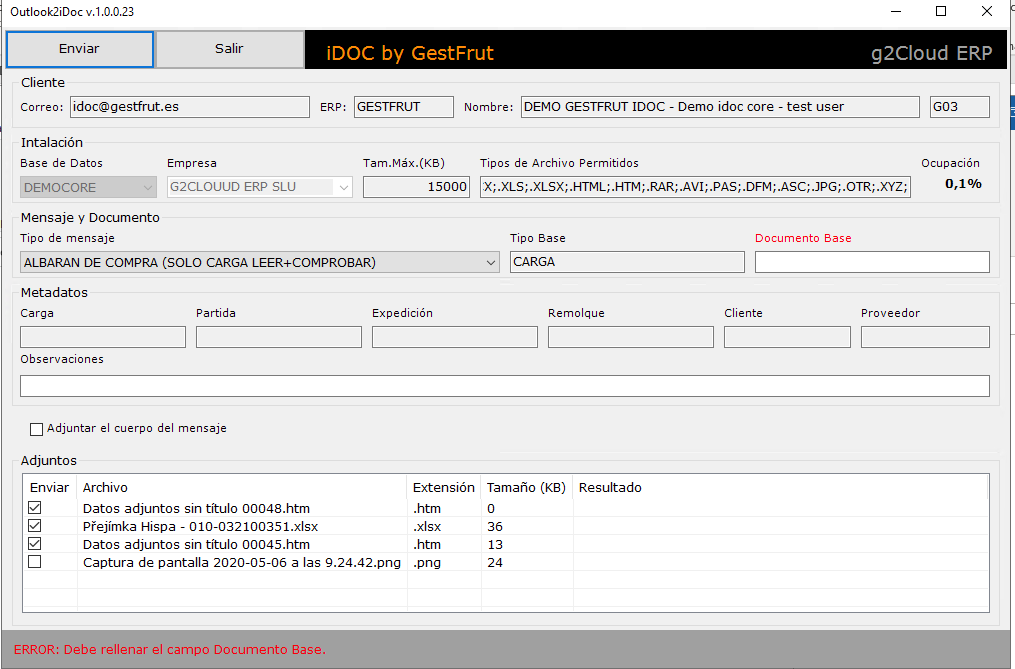Click the Tamaño (KB) column header

pyautogui.click(x=526, y=488)
